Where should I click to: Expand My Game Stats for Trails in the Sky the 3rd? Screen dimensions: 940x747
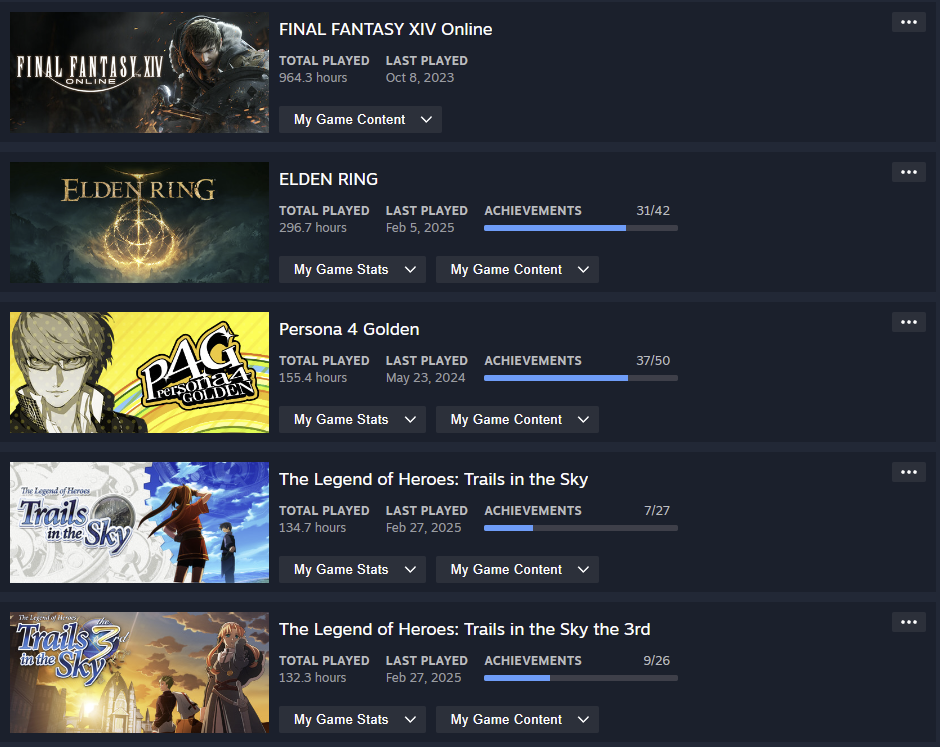[x=352, y=719]
